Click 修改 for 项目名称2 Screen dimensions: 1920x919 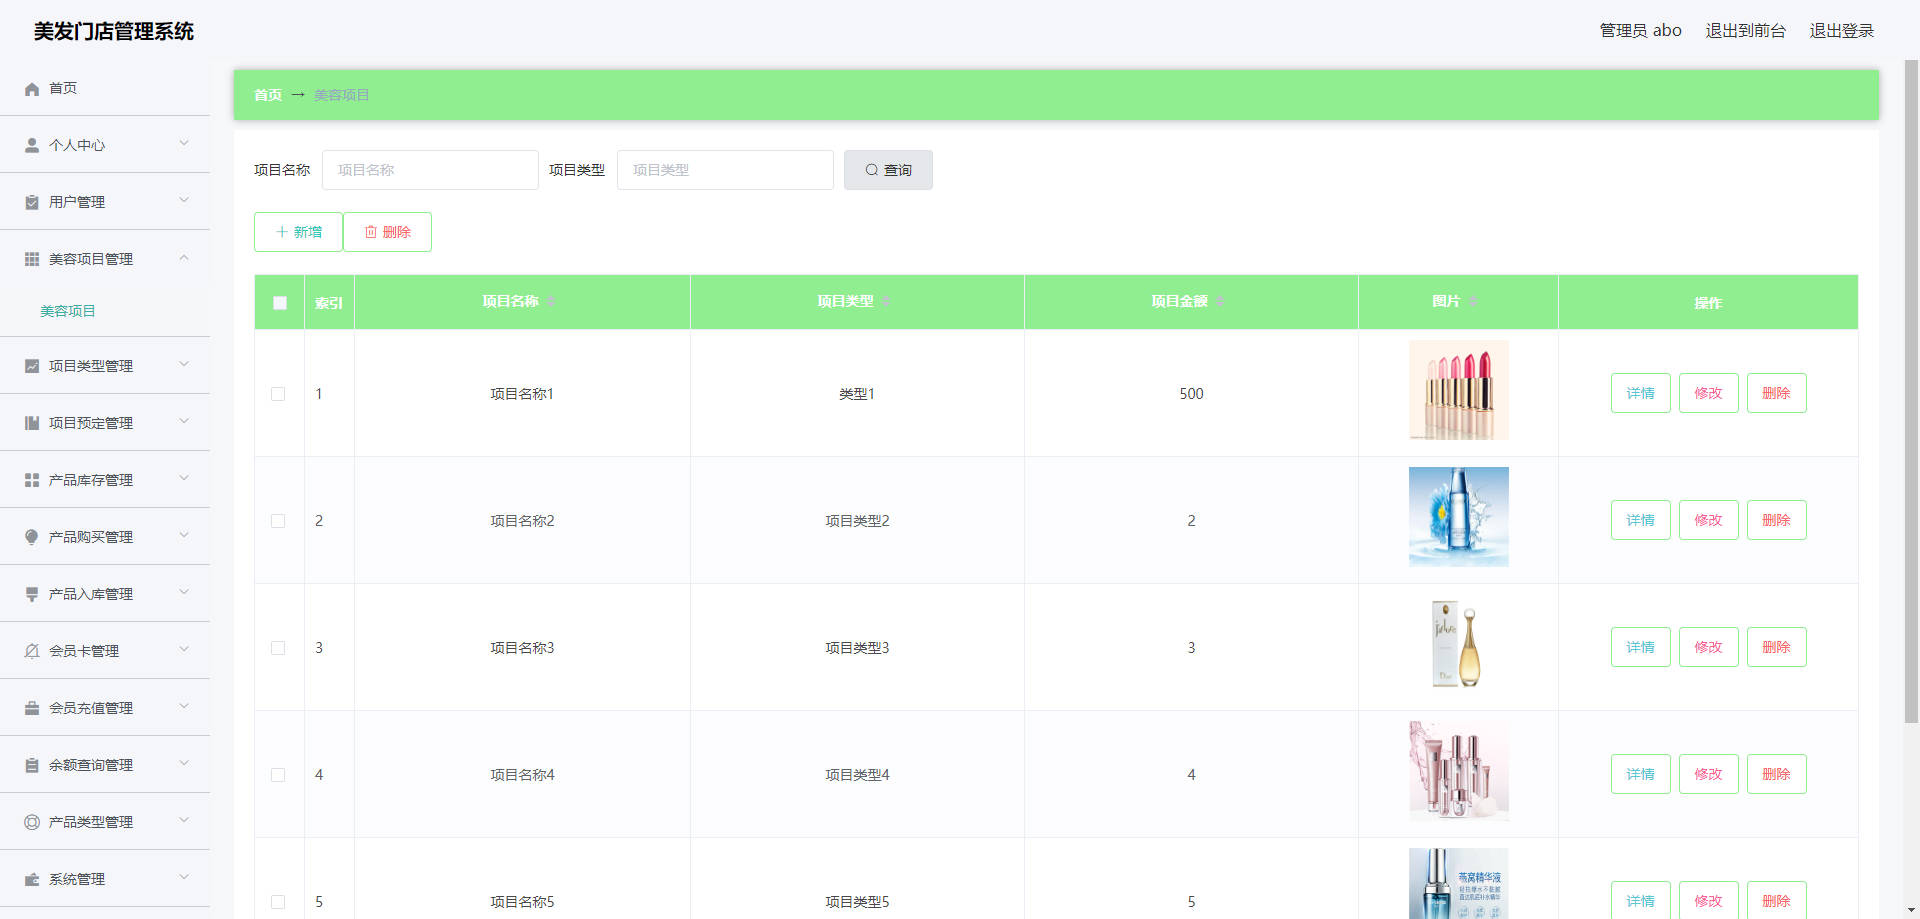pyautogui.click(x=1708, y=520)
